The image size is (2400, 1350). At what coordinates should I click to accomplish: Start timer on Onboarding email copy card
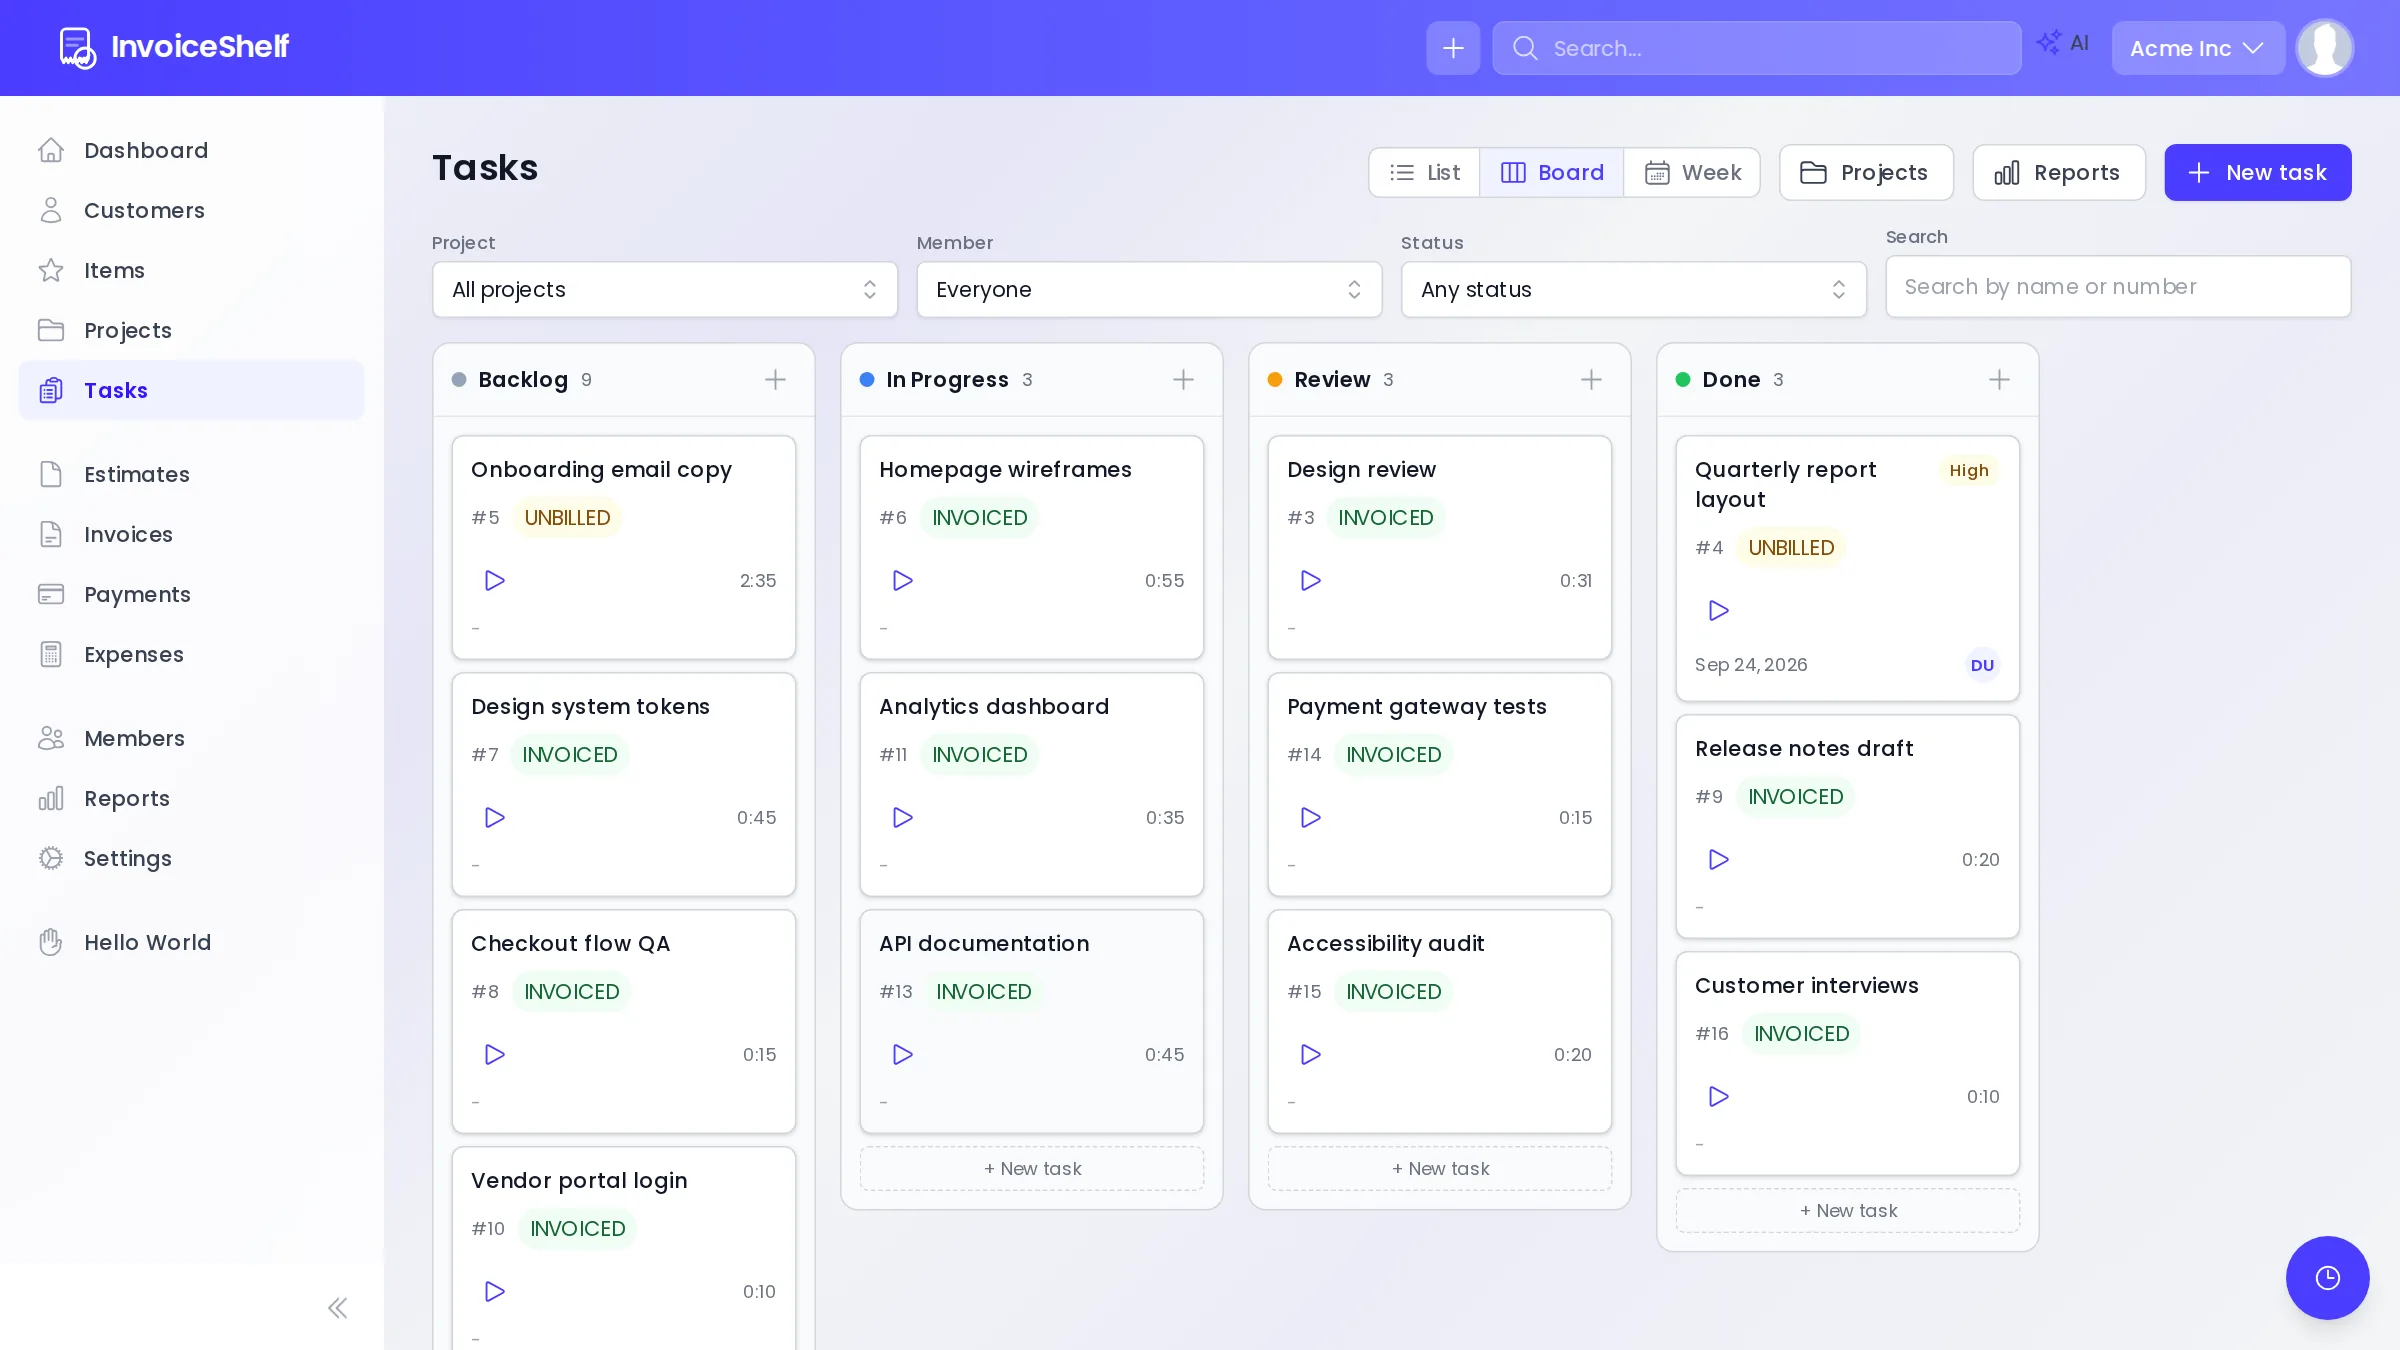click(494, 580)
